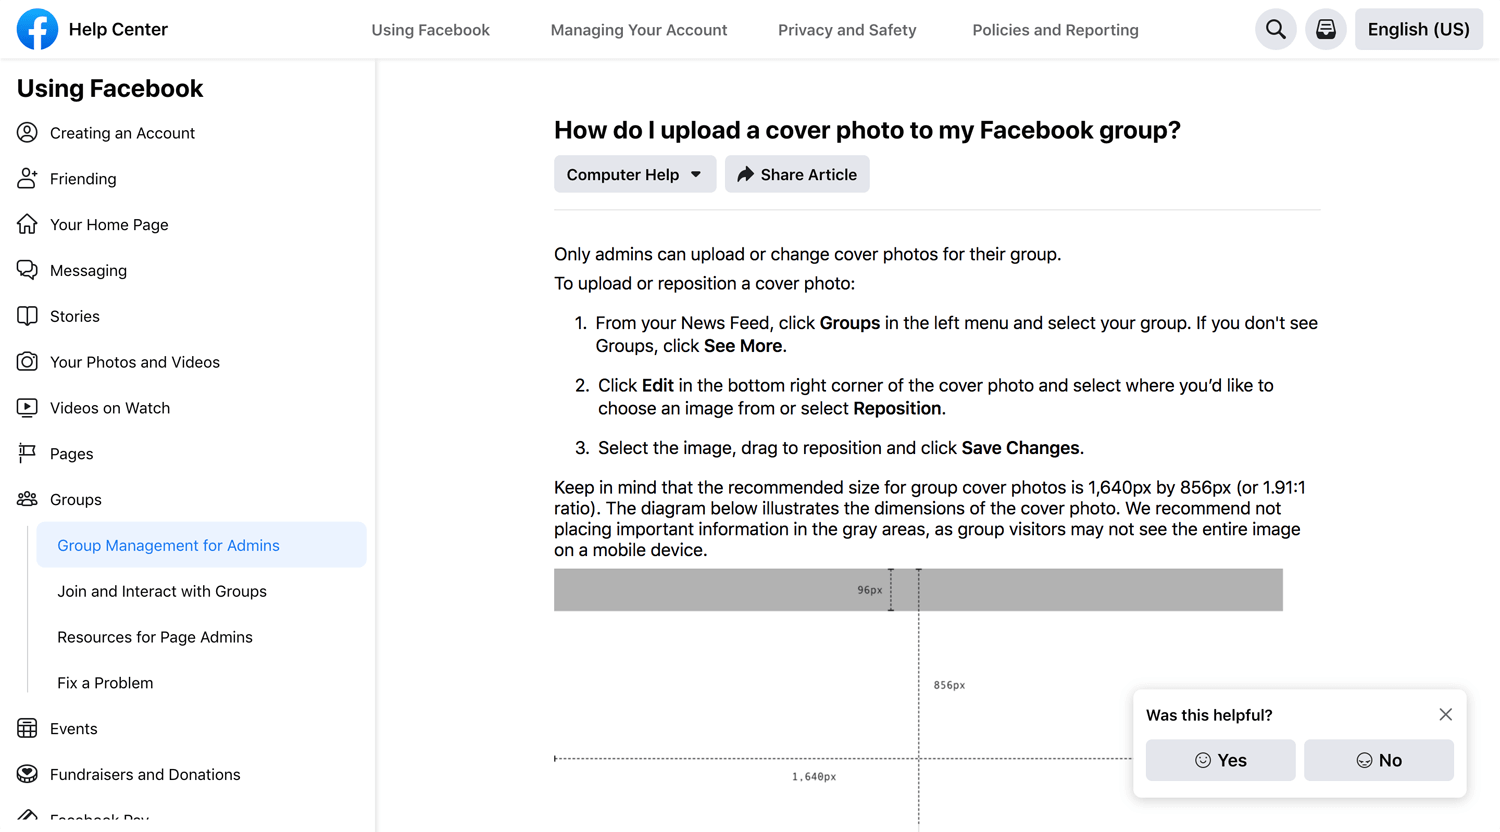Close the Was this helpful popup
Screen dimensions: 1500x832
(1445, 714)
